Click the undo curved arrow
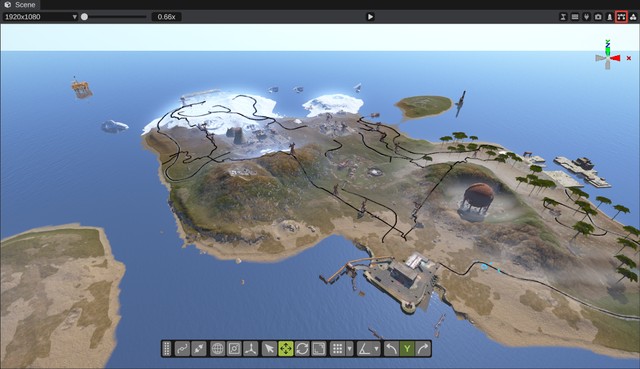Viewport: 640px width, 369px height. pyautogui.click(x=391, y=349)
